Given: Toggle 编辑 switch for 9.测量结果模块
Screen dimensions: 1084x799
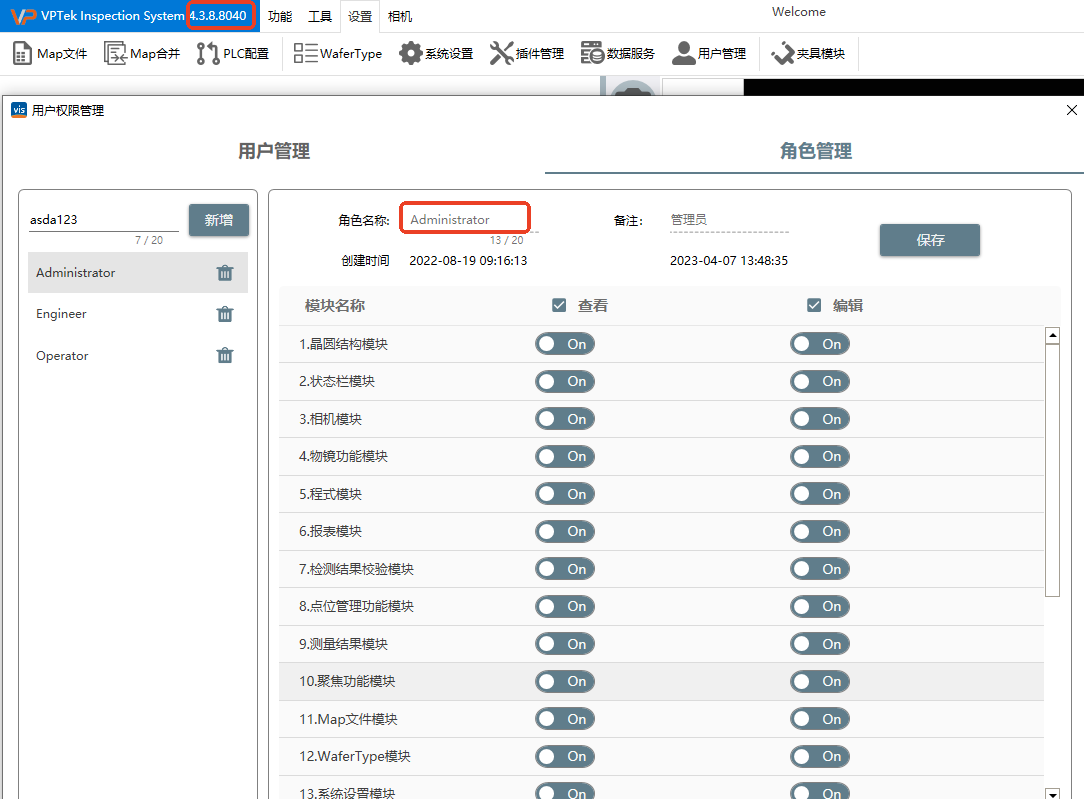Looking at the screenshot, I should (820, 644).
